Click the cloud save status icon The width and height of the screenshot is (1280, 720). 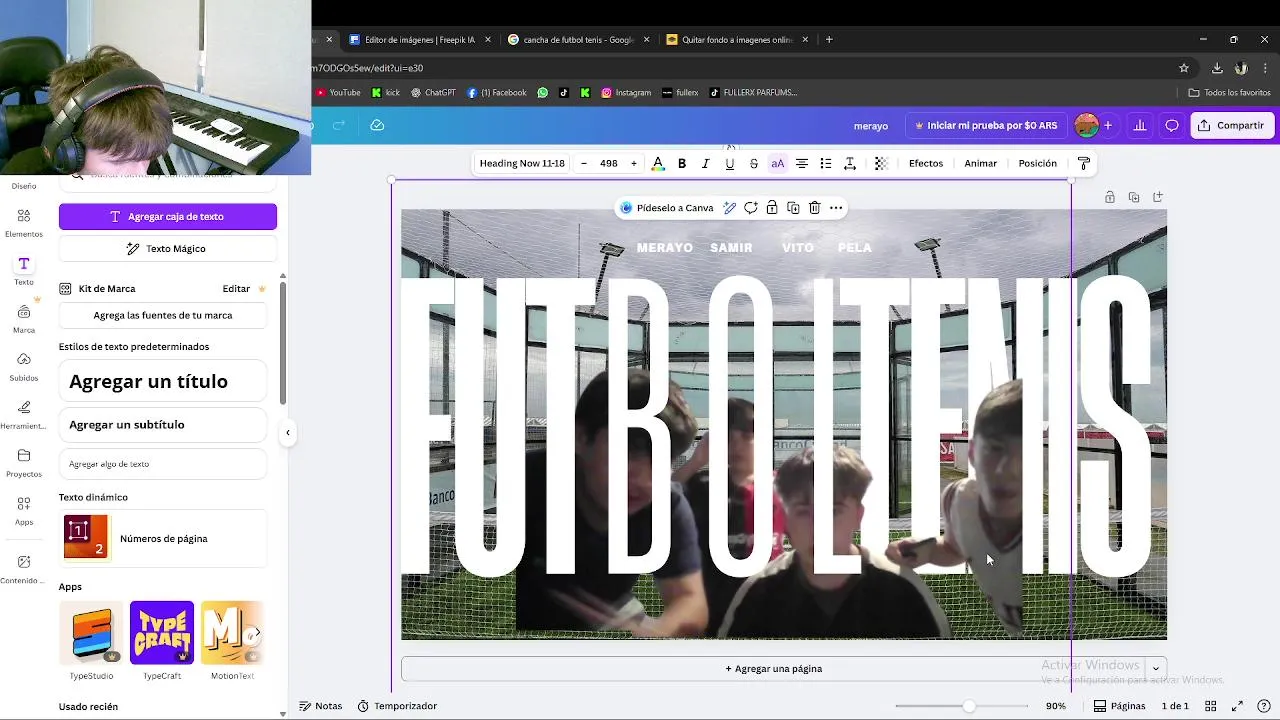[x=377, y=125]
